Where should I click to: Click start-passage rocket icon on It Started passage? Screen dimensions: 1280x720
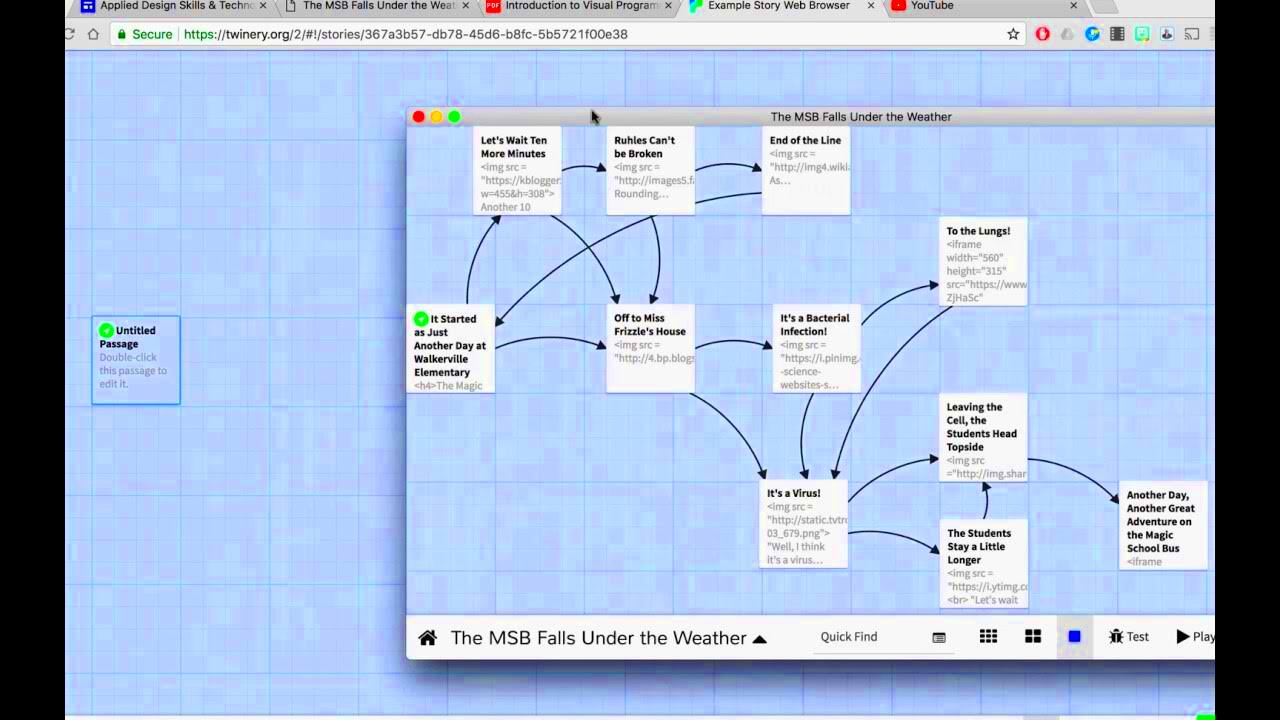tap(421, 319)
